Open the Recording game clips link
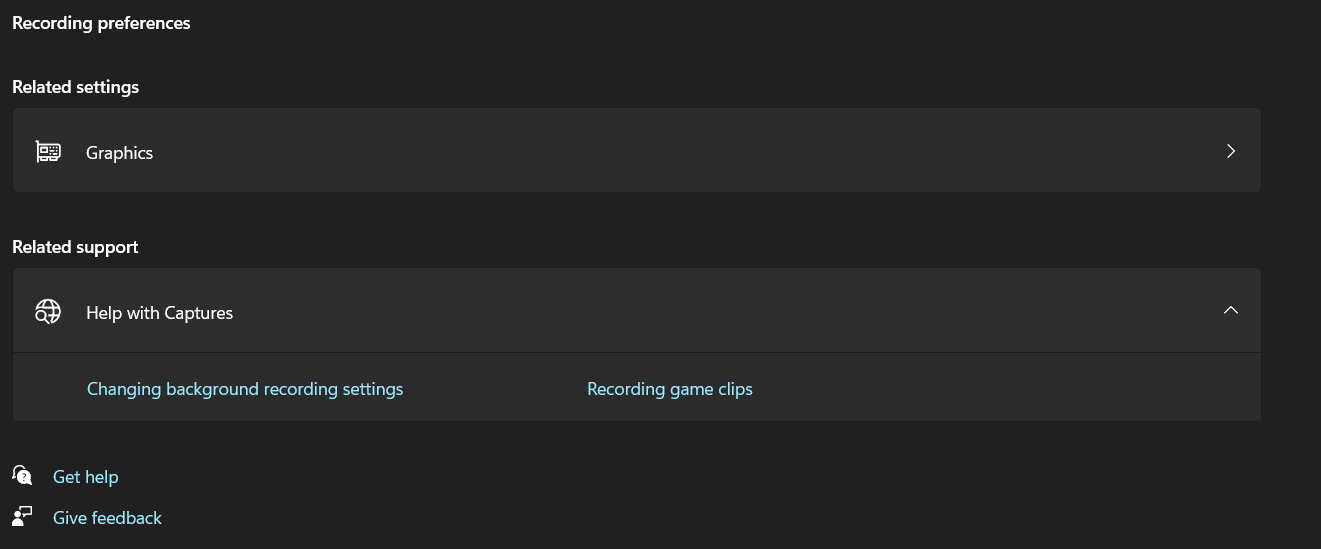This screenshot has width=1321, height=549. click(669, 389)
